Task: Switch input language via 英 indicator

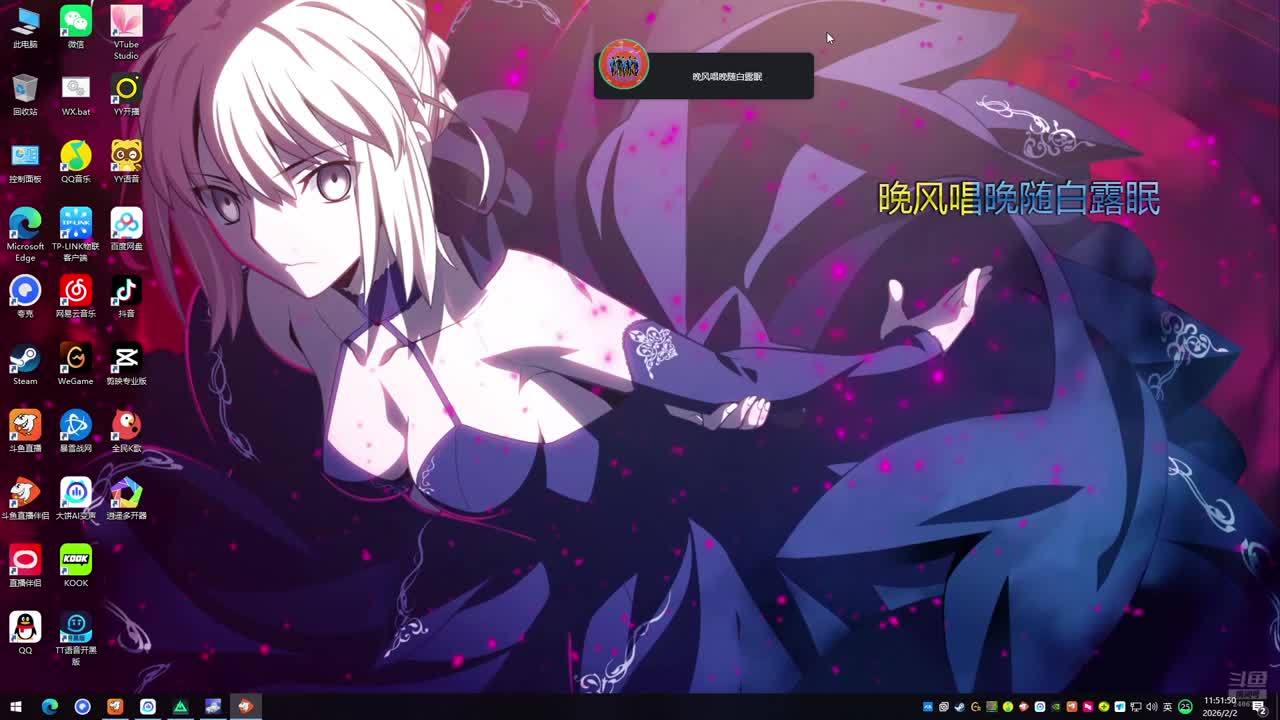Action: tap(1168, 707)
